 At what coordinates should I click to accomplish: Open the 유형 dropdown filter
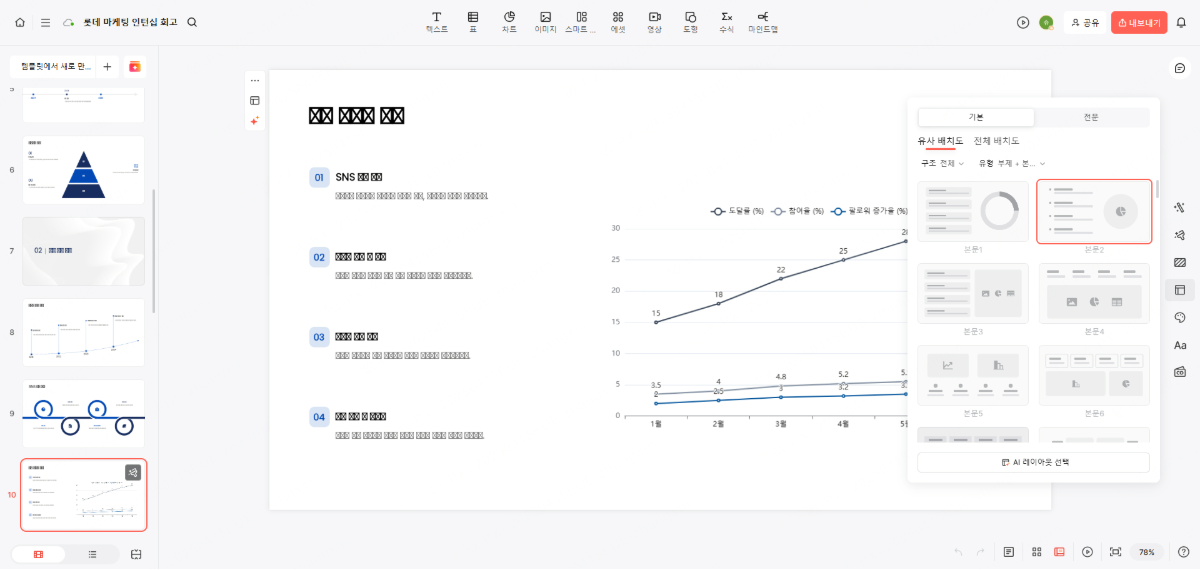(1012, 163)
